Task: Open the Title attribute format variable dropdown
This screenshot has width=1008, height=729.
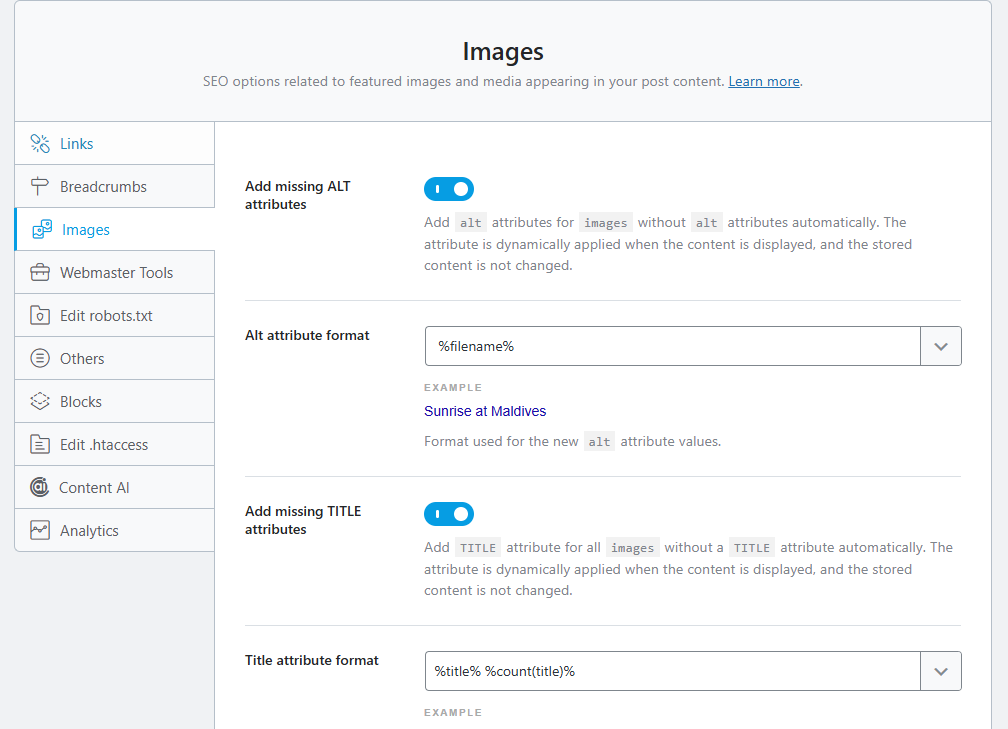Action: (940, 671)
